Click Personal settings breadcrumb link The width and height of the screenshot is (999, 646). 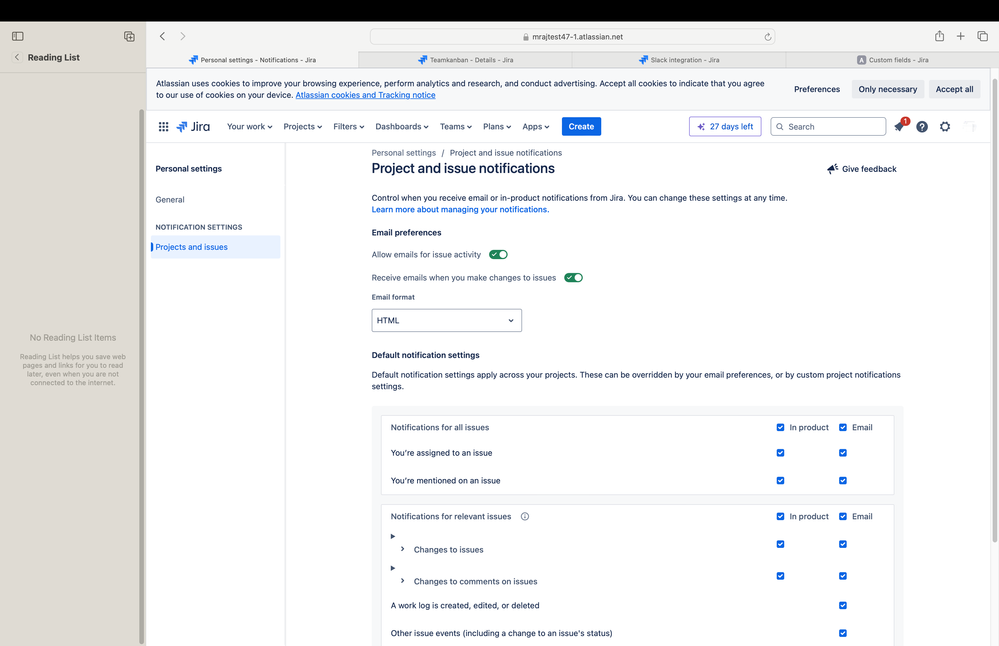404,153
